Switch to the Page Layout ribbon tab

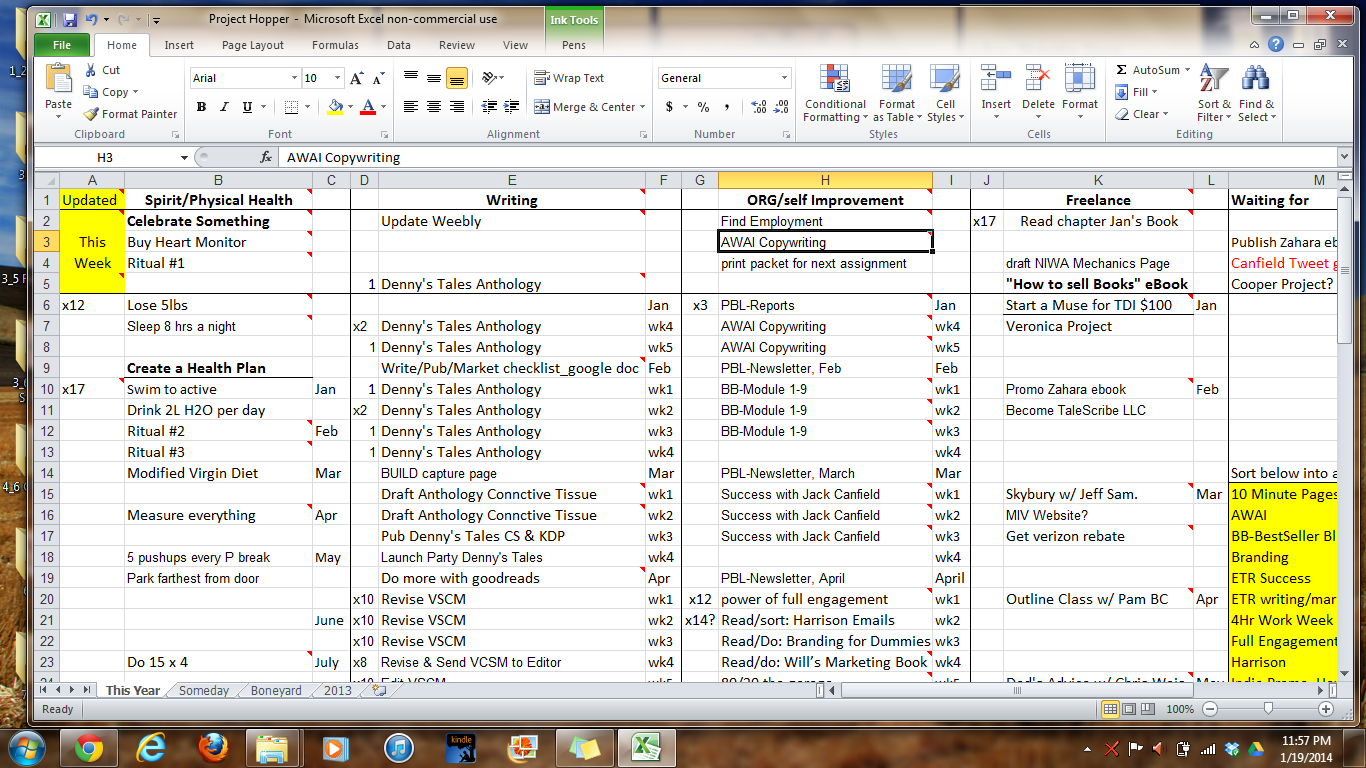tap(253, 45)
